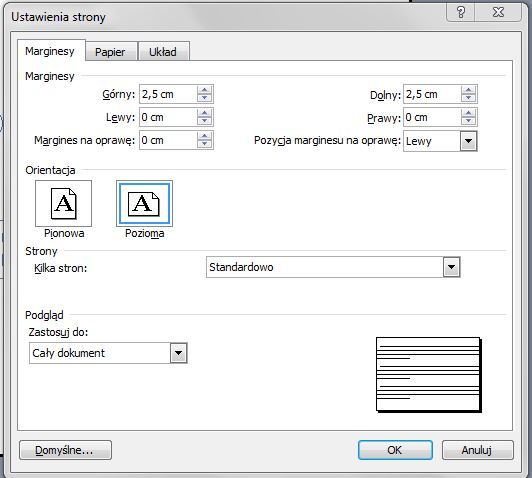Switch to the Papier tab
The width and height of the screenshot is (532, 478).
pyautogui.click(x=110, y=52)
